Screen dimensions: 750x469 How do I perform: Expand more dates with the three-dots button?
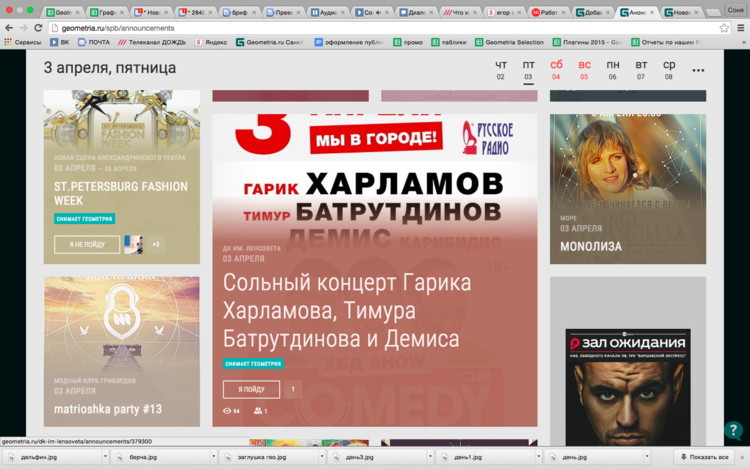pos(698,70)
